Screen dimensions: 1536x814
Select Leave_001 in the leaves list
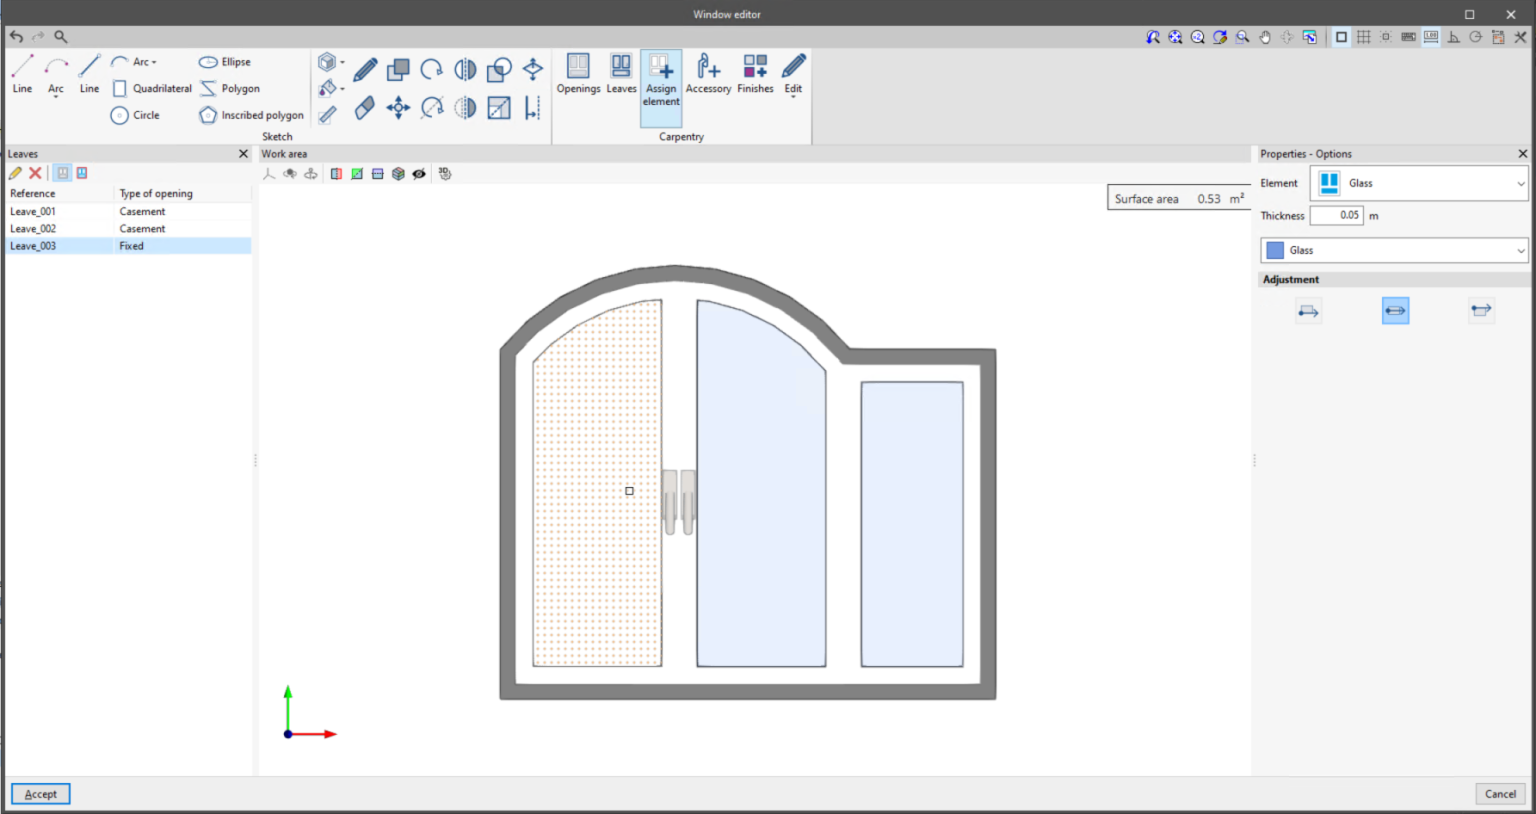[33, 211]
